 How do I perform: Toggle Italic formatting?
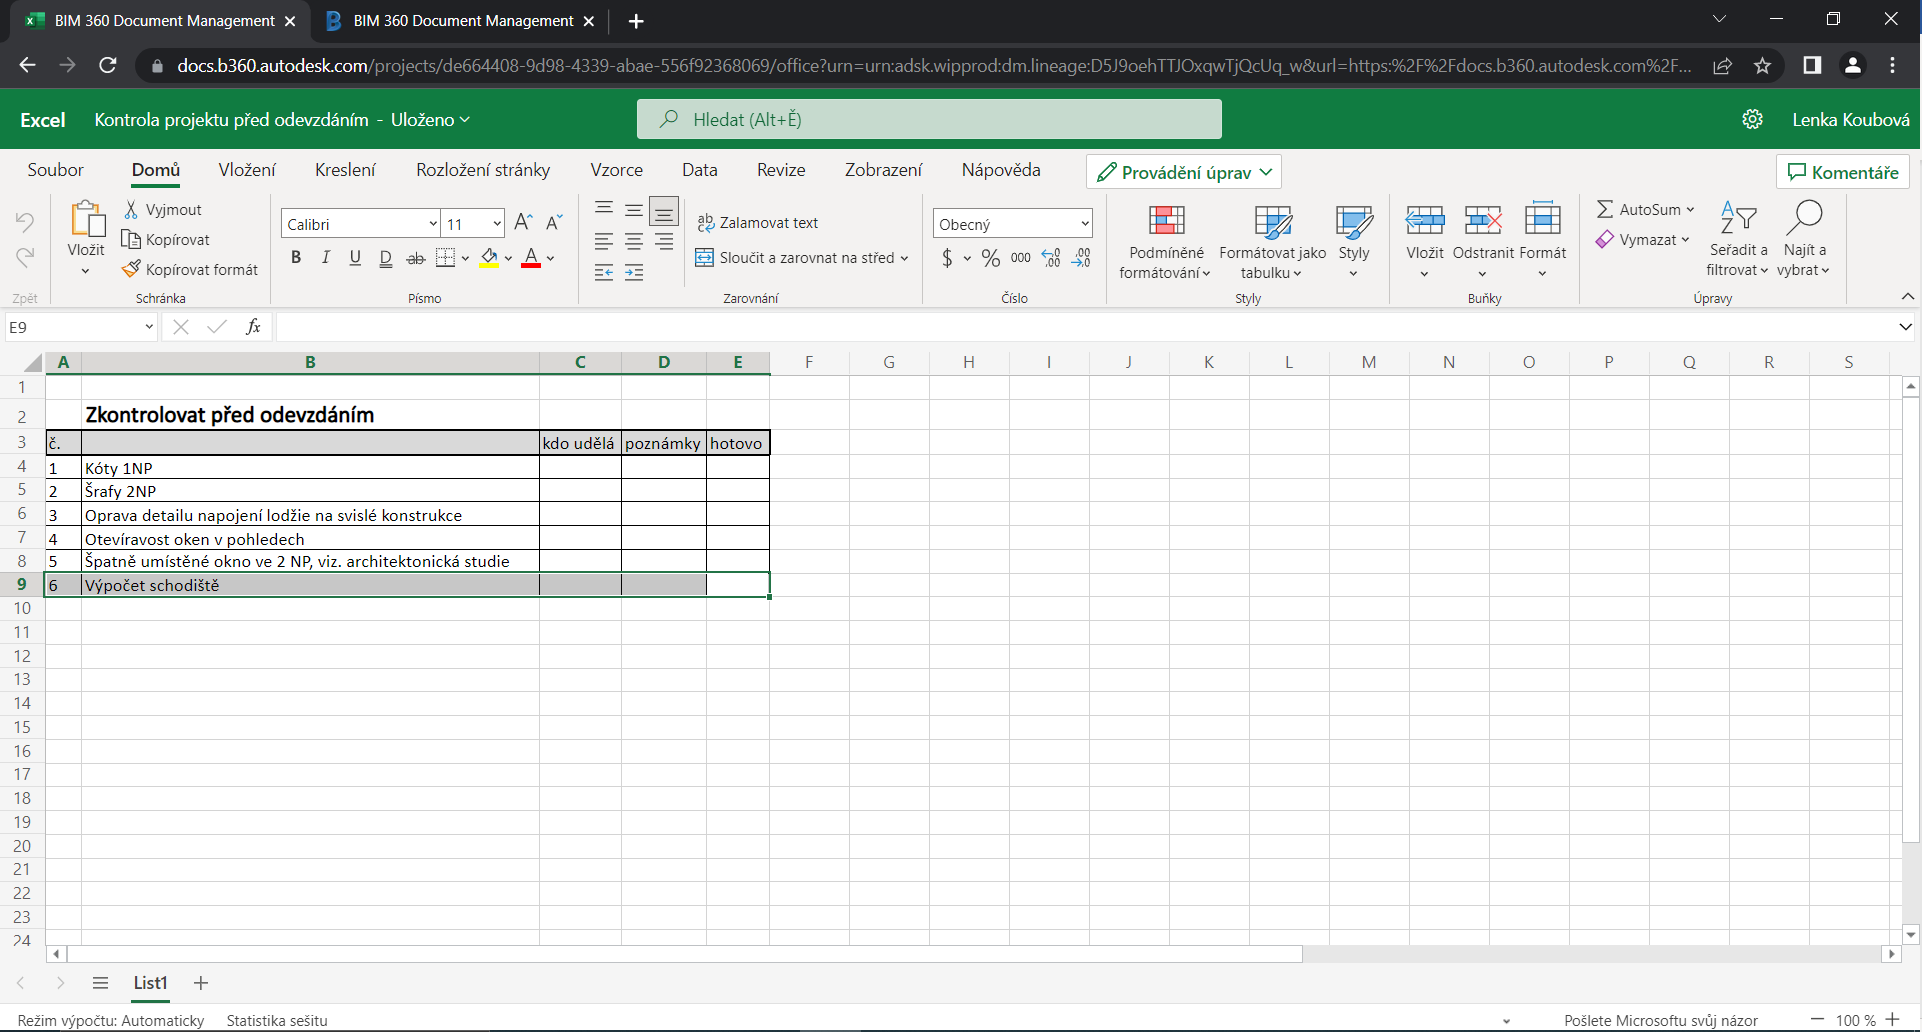[325, 258]
